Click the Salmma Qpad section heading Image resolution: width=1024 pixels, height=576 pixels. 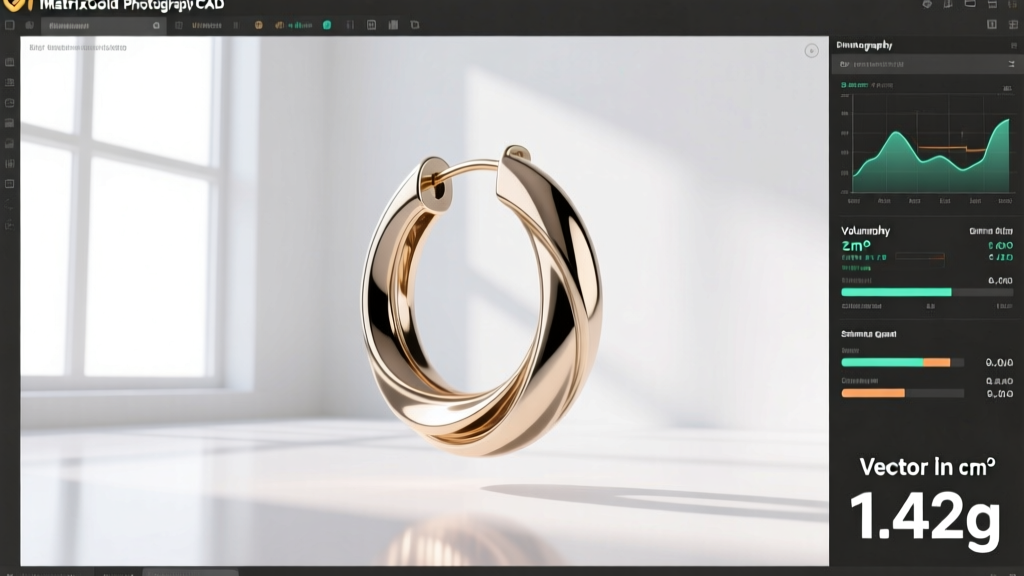coord(869,334)
